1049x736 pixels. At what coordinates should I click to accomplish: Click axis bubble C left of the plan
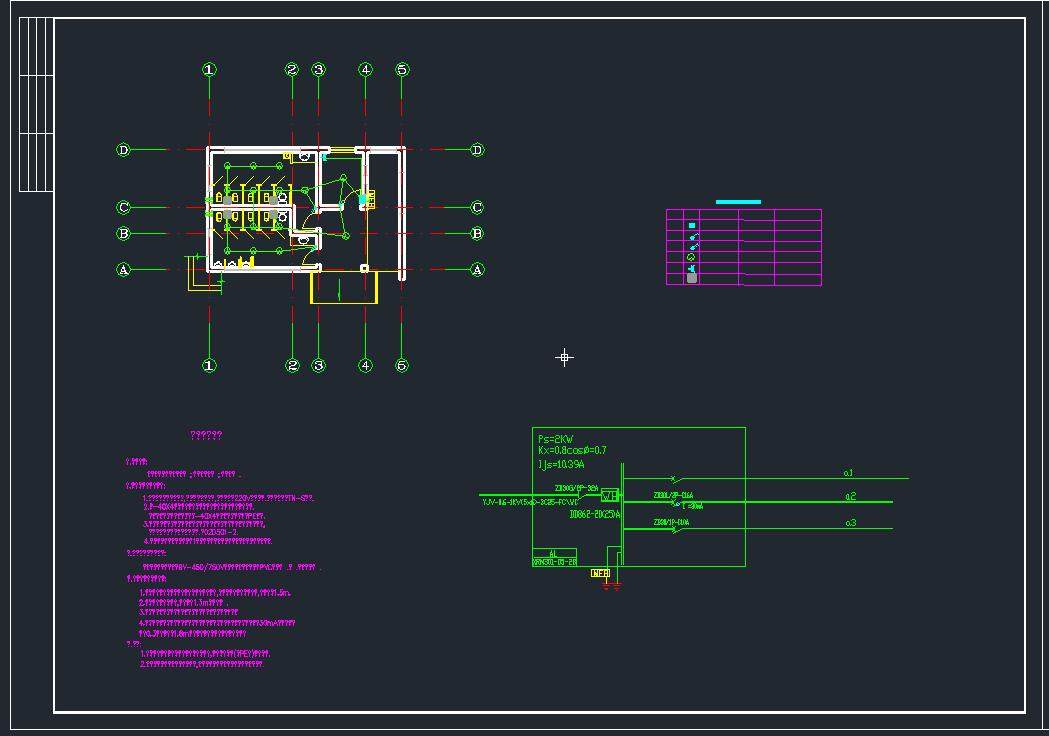click(x=124, y=207)
